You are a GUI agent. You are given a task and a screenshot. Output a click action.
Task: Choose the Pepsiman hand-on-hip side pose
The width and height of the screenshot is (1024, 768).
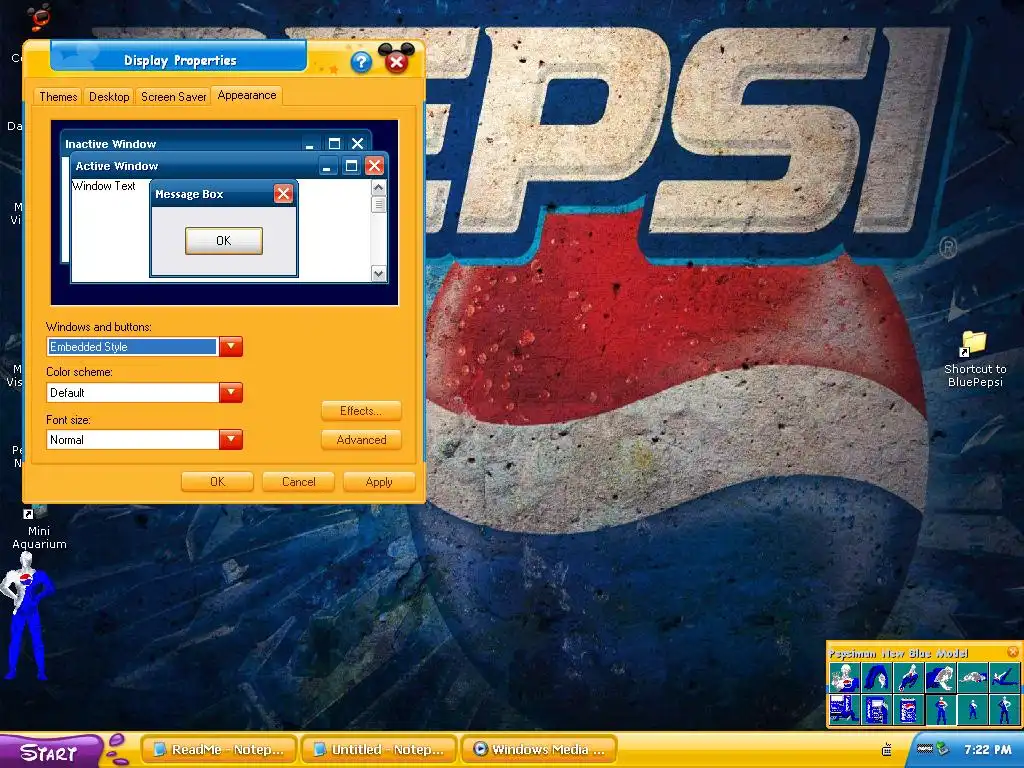pyautogui.click(x=1004, y=709)
